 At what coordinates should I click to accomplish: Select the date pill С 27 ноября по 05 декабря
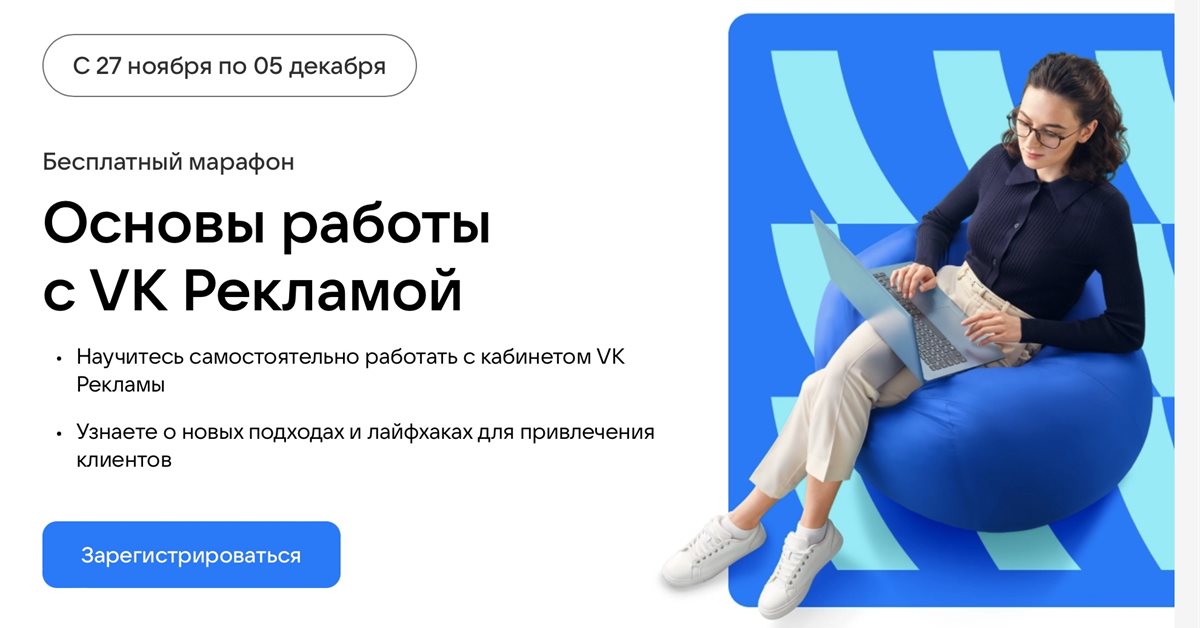click(229, 66)
